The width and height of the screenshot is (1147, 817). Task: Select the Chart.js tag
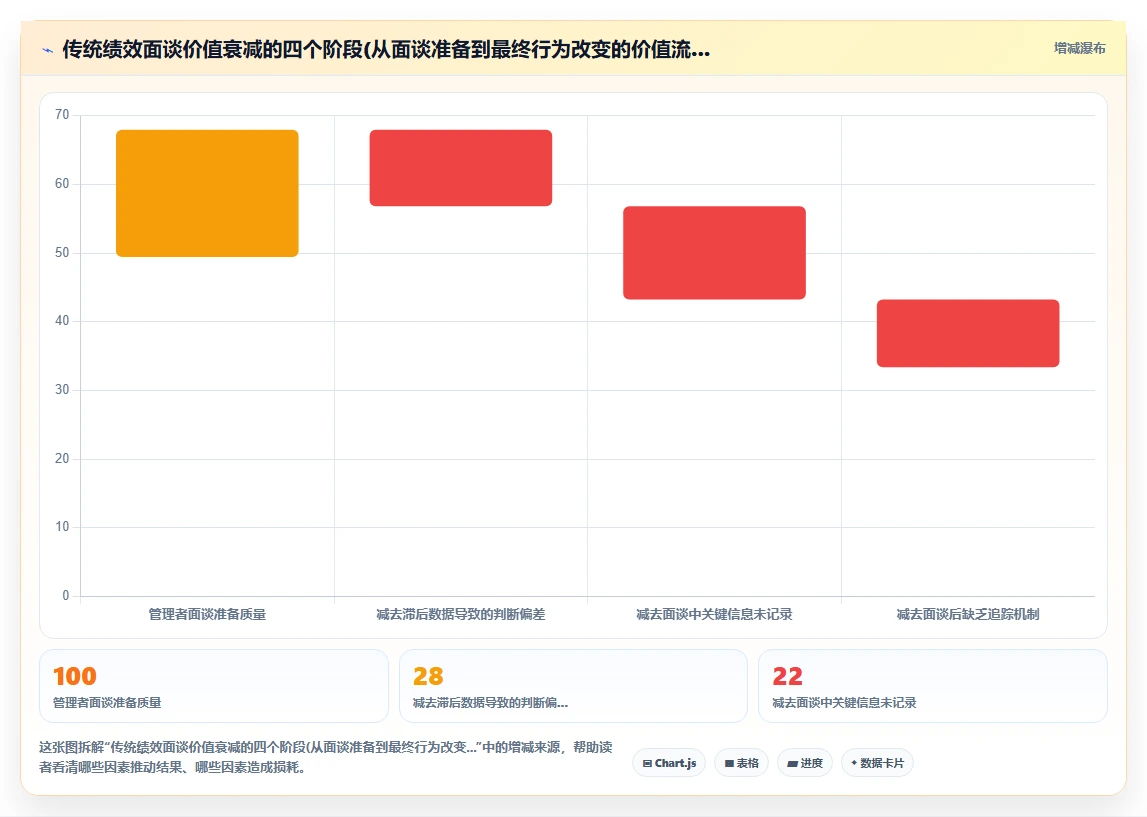(x=669, y=763)
